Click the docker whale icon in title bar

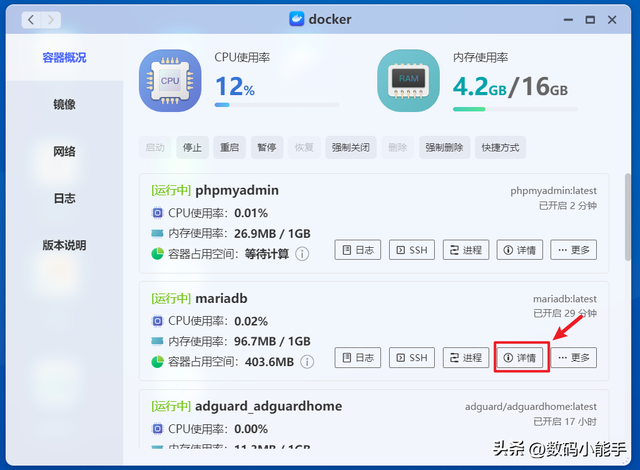[297, 19]
